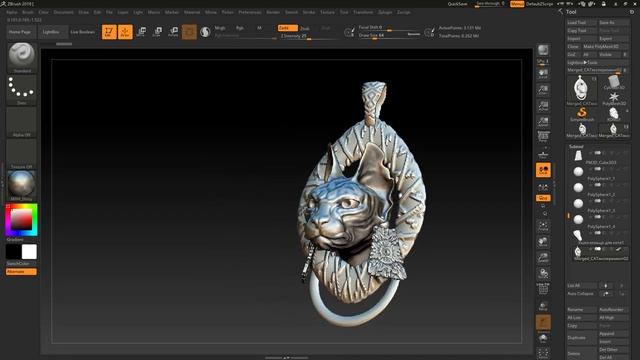Toggle the orange Qvyz rotation button

(543, 198)
